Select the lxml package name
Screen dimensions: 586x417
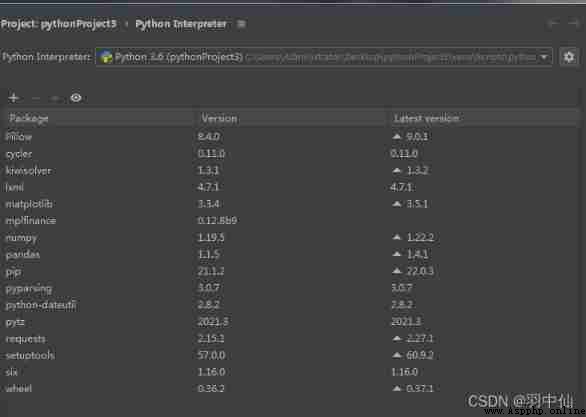pos(15,187)
